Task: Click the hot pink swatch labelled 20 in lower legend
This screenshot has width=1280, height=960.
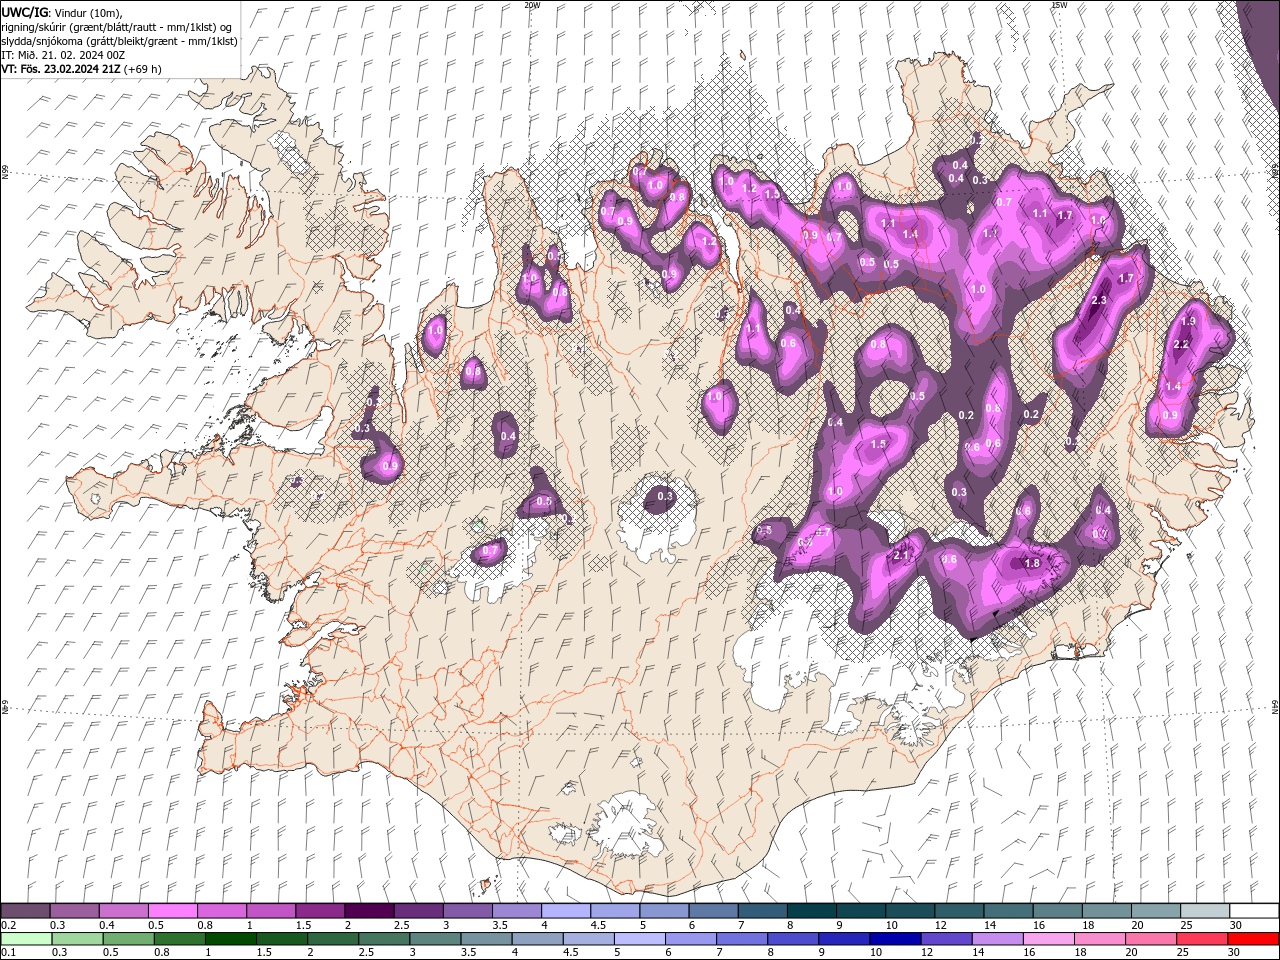Action: [x=1150, y=939]
